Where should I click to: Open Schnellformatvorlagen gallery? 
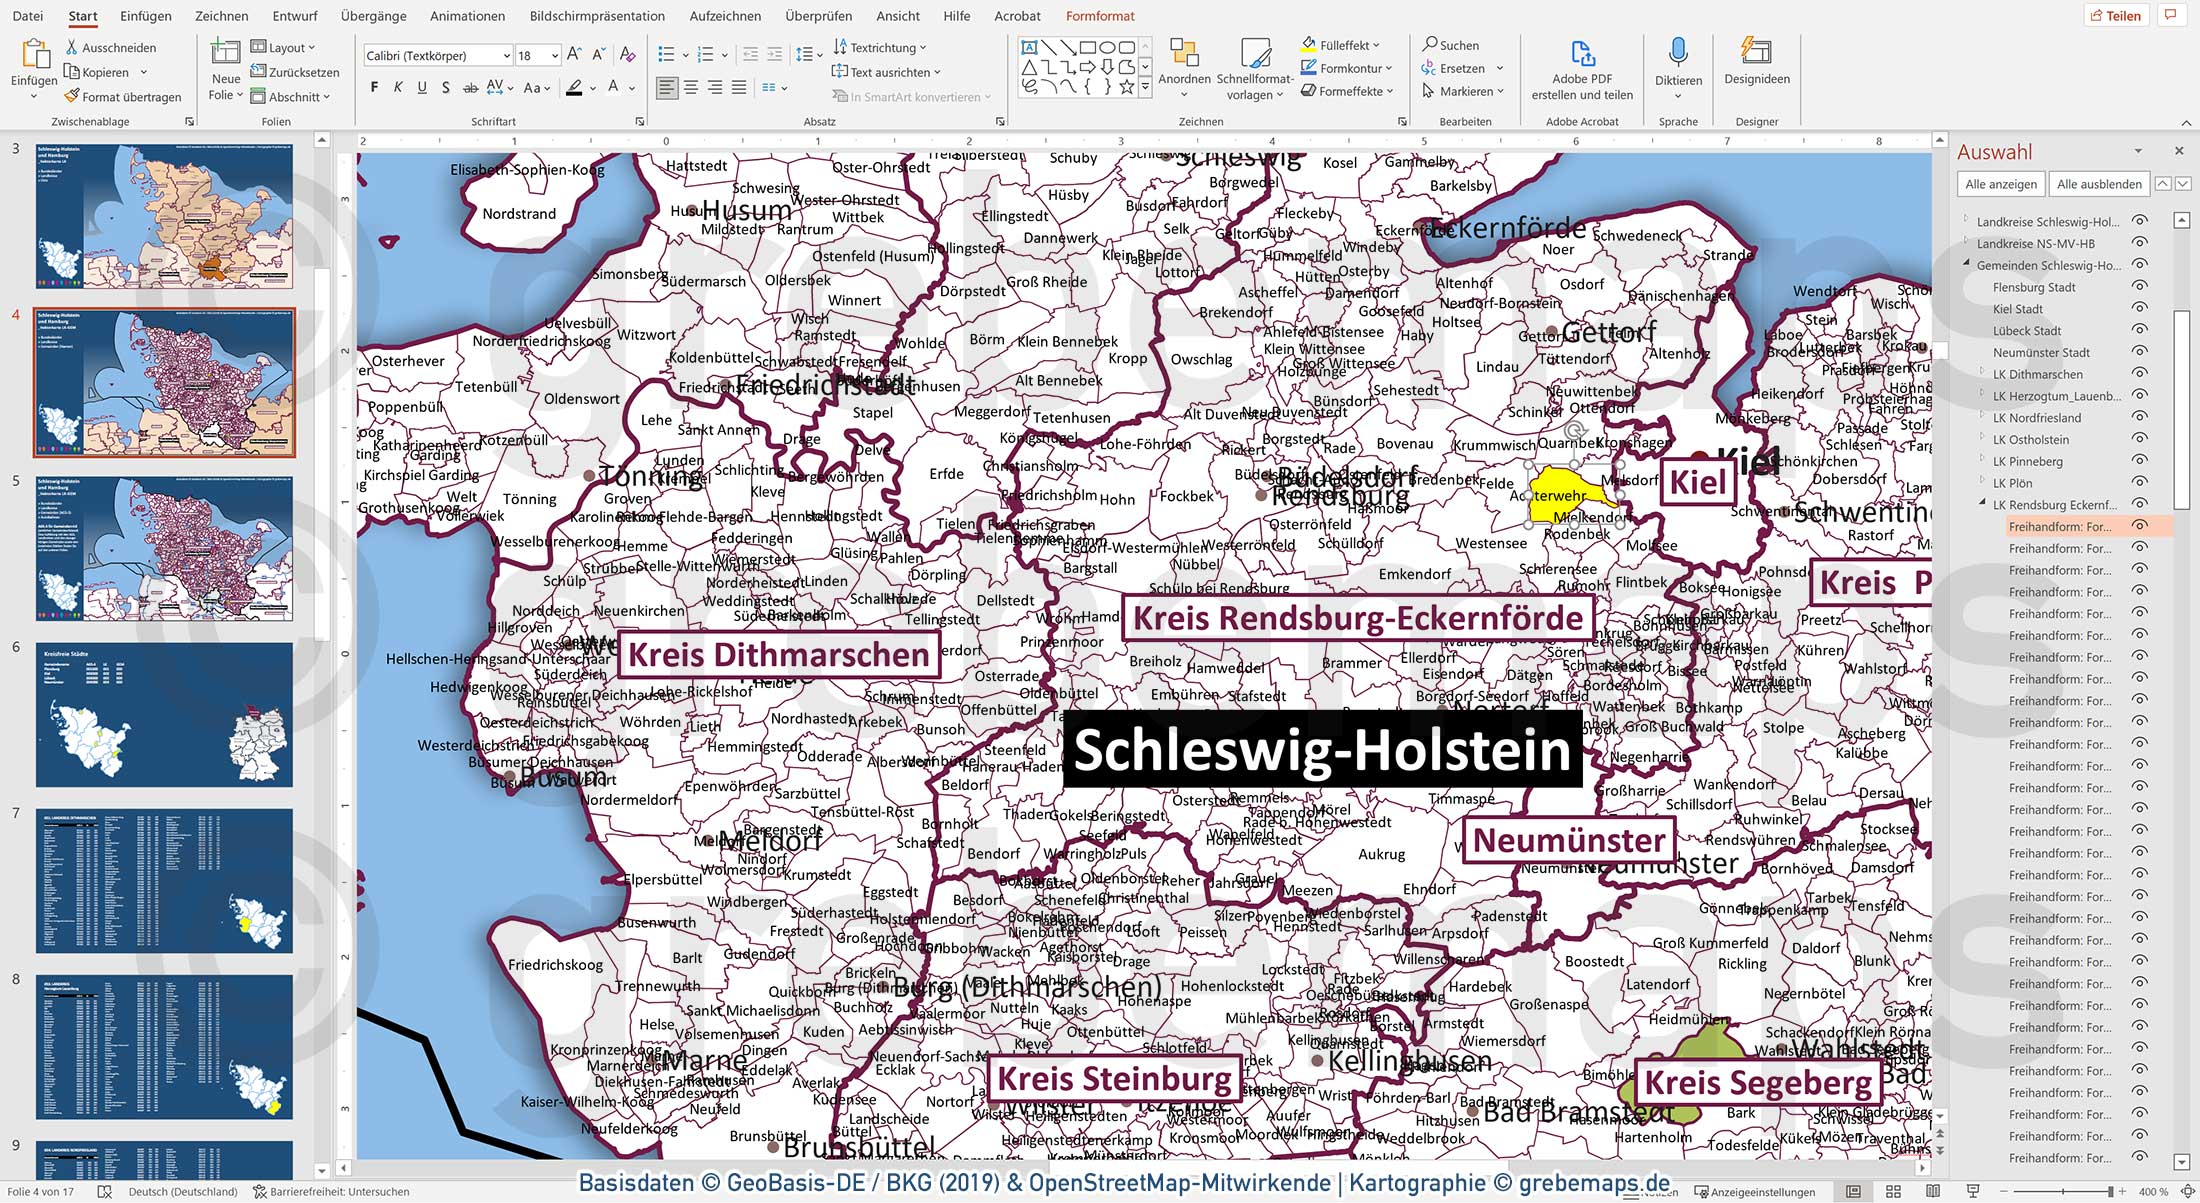pyautogui.click(x=1255, y=68)
